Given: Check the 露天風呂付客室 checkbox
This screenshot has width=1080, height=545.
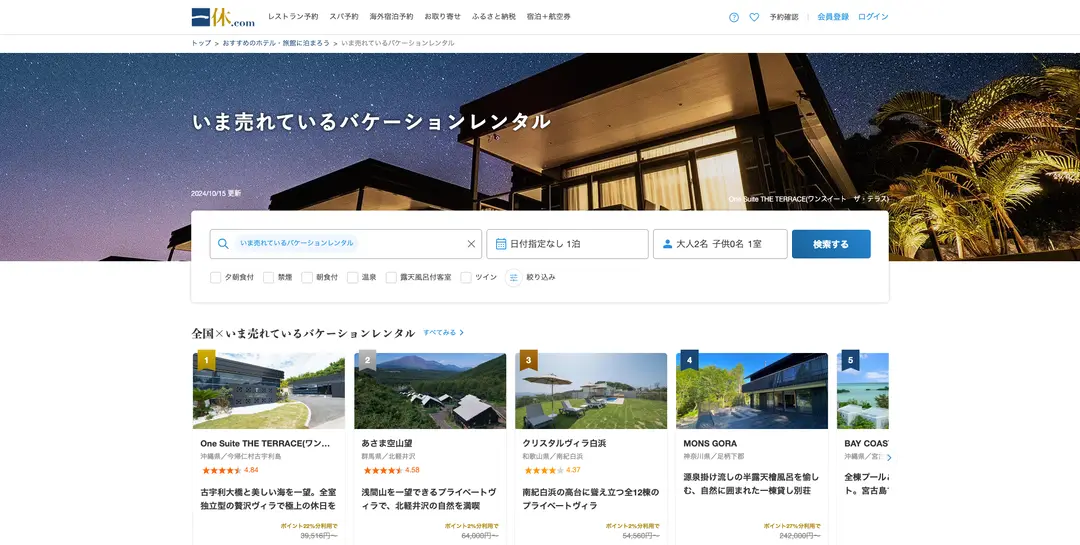Looking at the screenshot, I should pos(391,278).
